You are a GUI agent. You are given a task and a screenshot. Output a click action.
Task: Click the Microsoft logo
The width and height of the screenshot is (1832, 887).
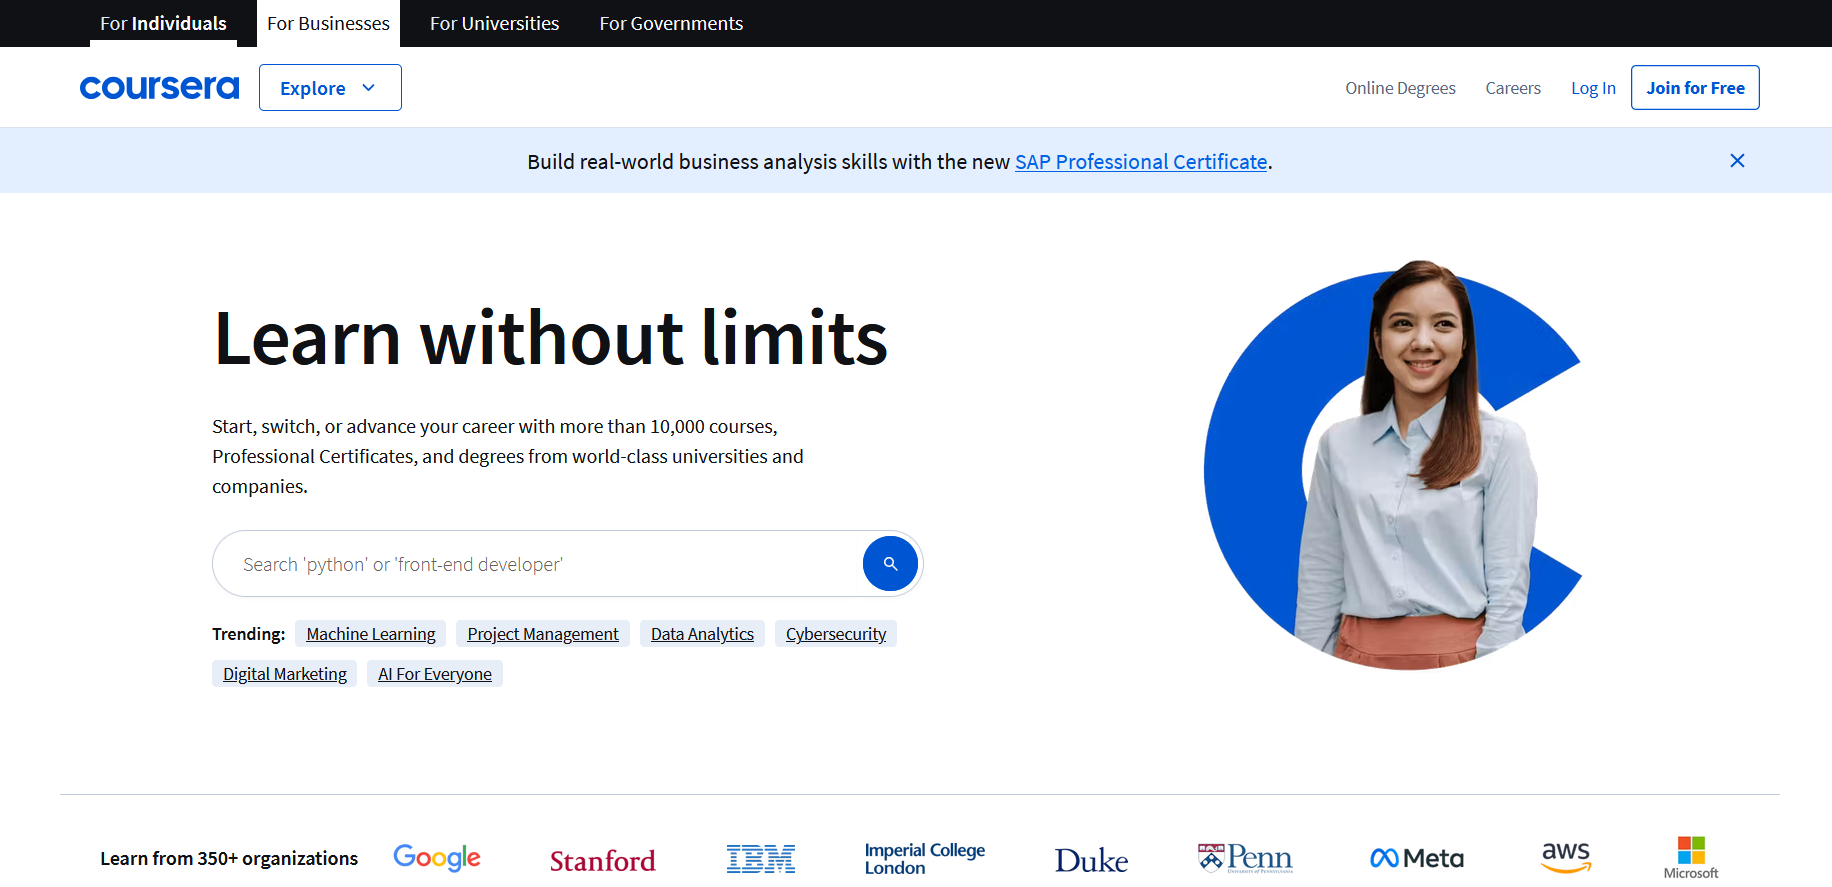(x=1691, y=858)
